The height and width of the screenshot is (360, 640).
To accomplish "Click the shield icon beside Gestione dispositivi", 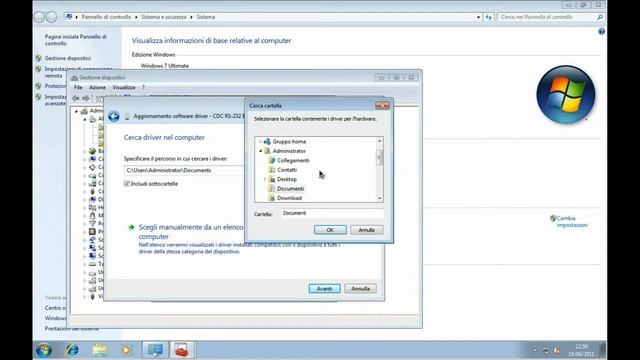I will [x=38, y=58].
